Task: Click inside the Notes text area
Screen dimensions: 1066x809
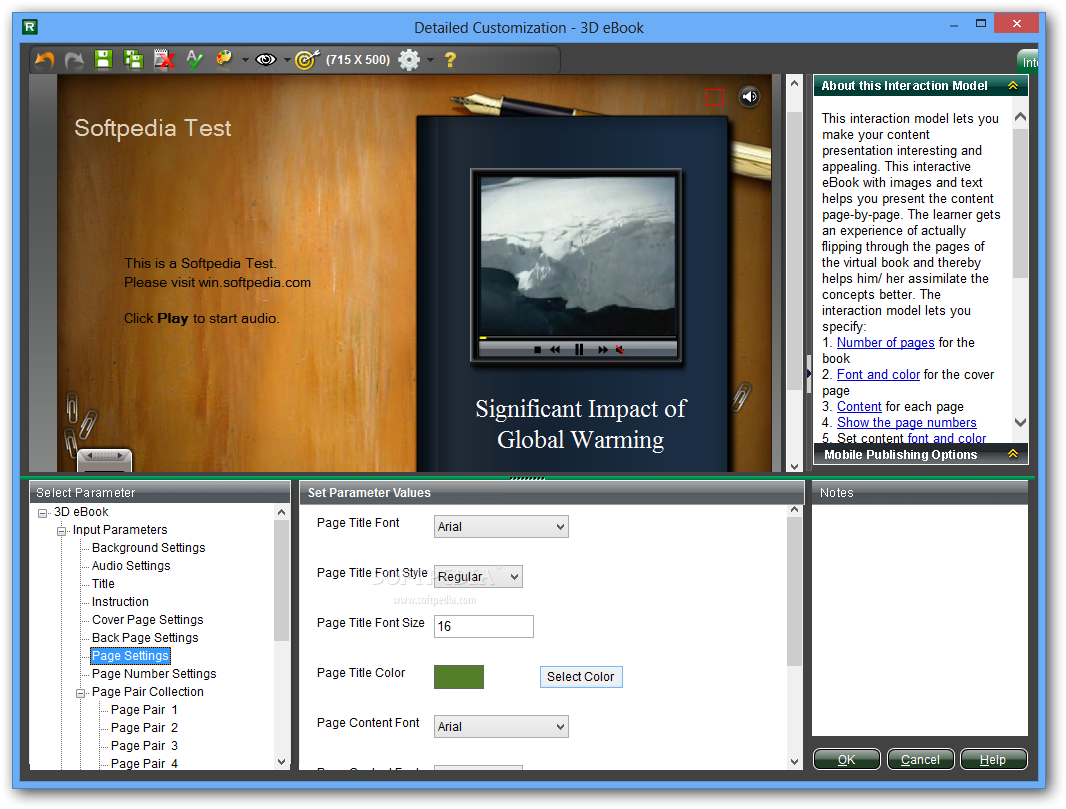Action: pos(920,620)
